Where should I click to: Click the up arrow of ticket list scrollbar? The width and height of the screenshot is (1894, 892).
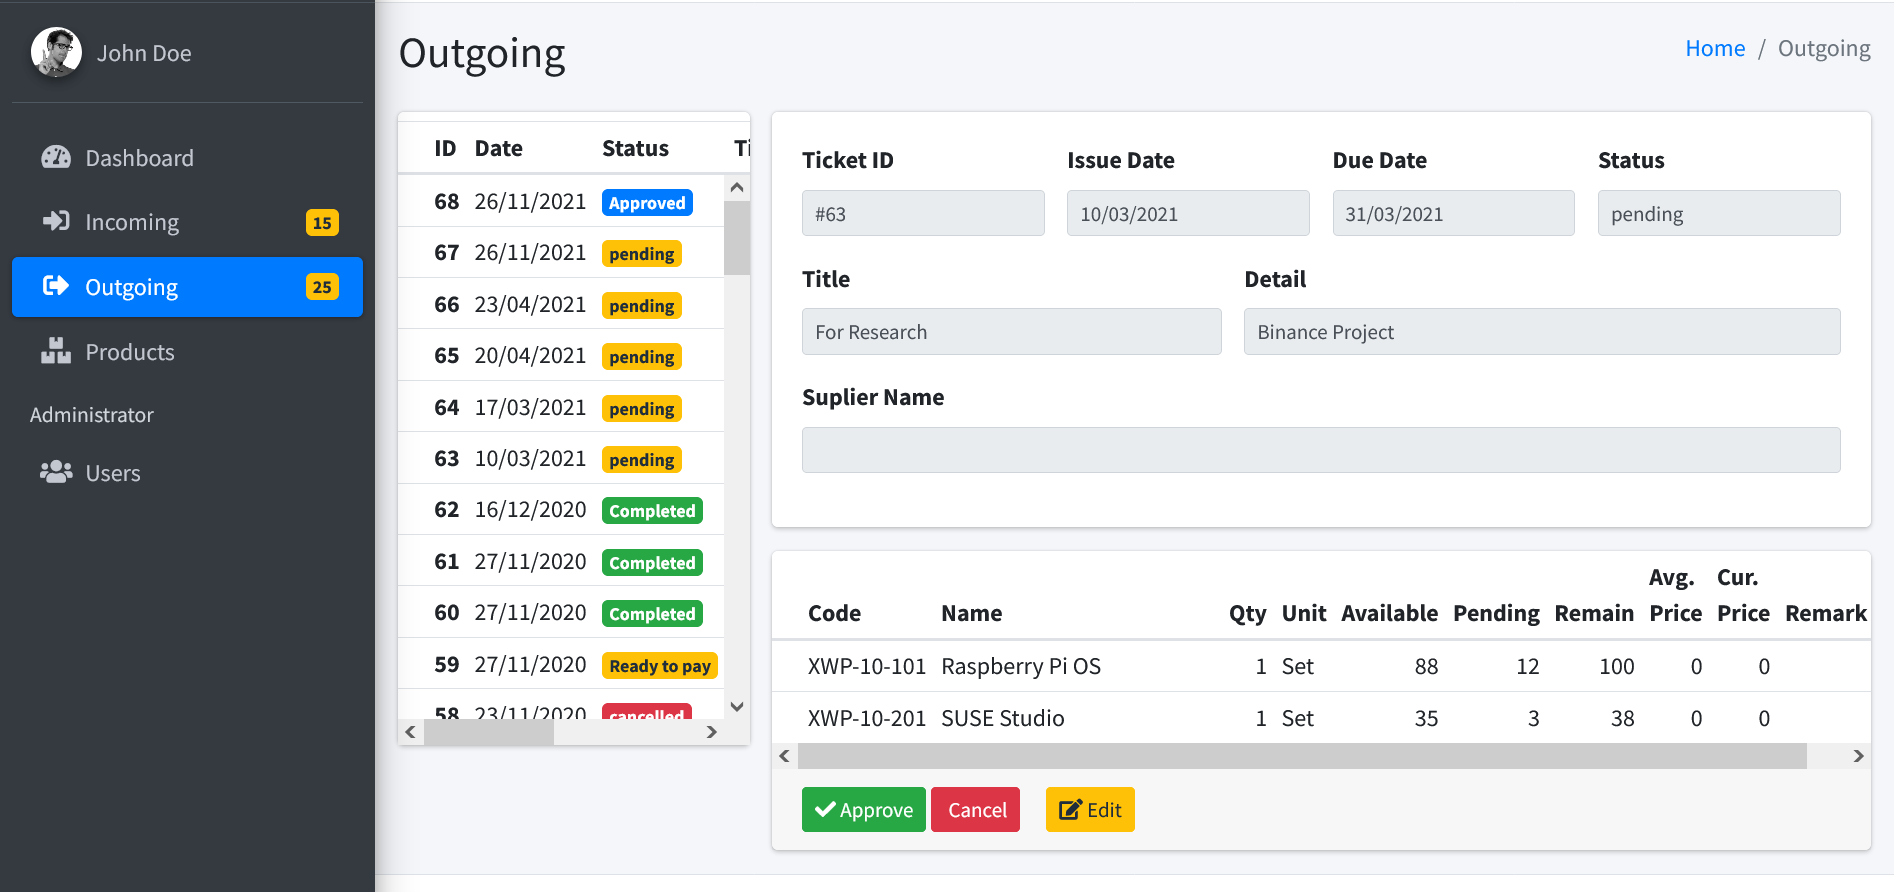point(737,187)
